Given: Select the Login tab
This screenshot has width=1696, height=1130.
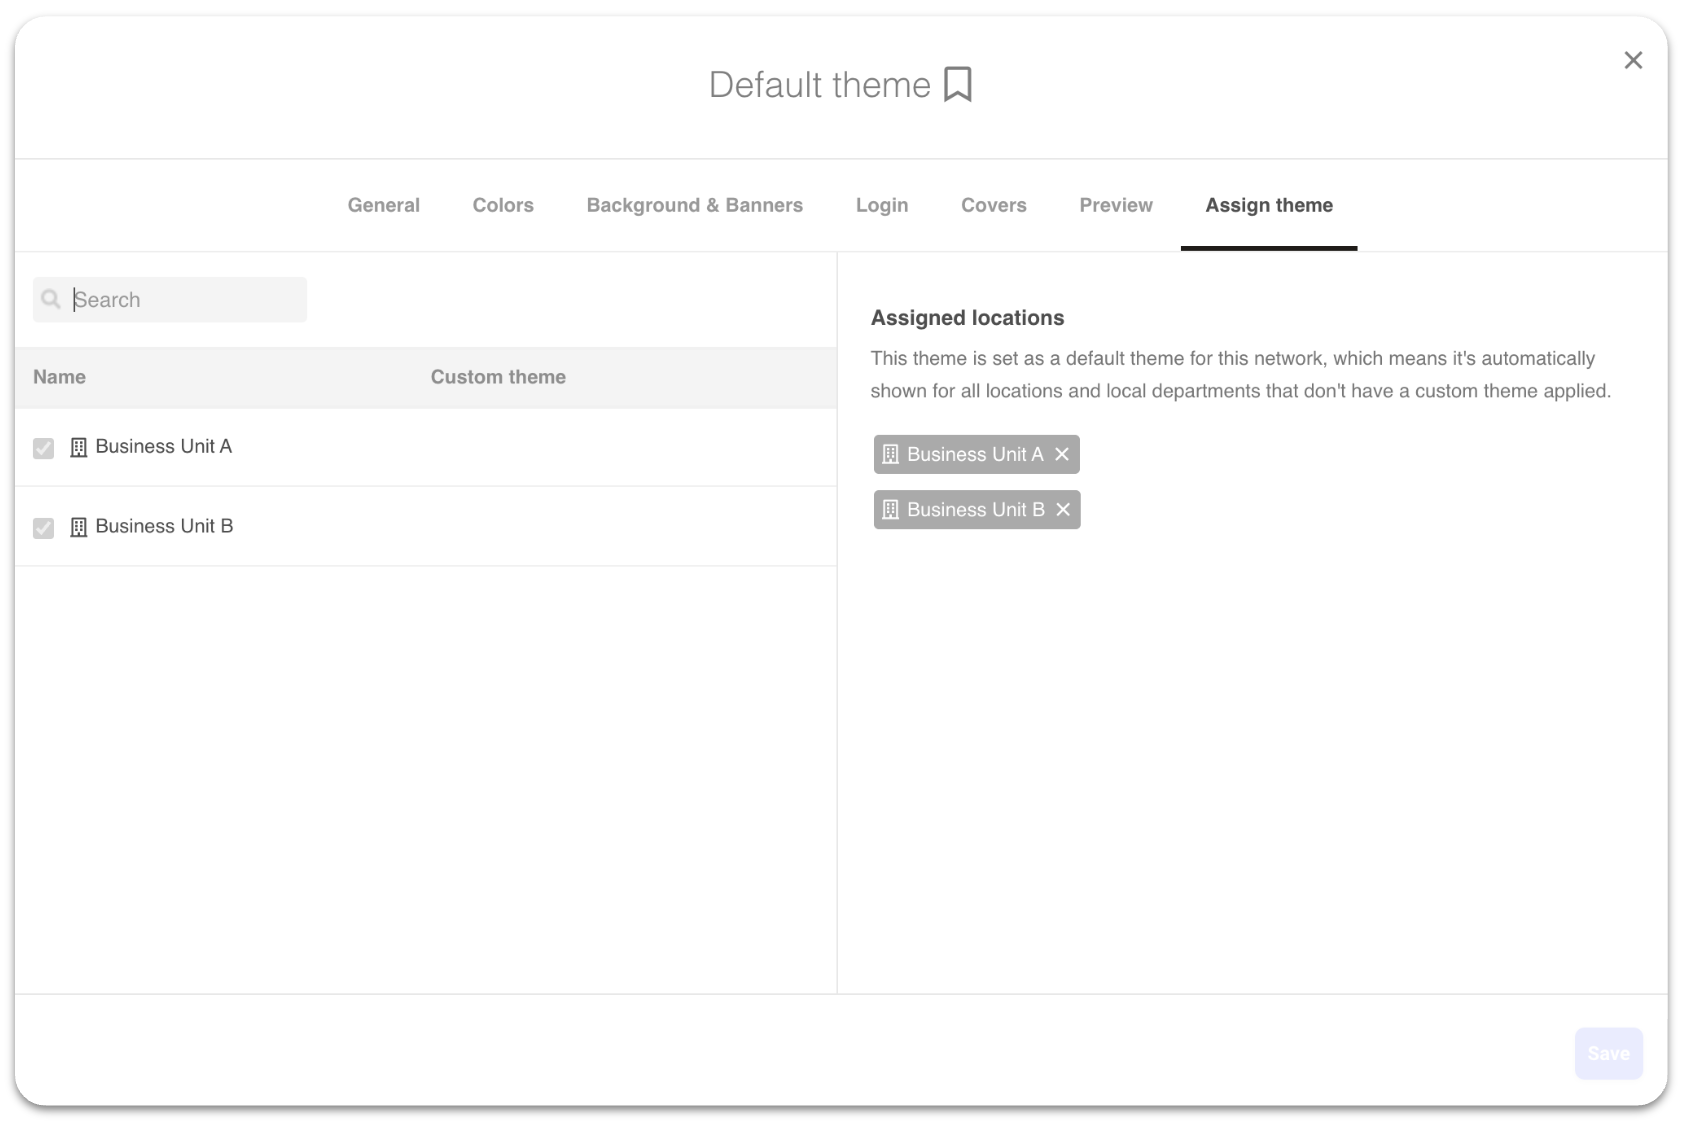Looking at the screenshot, I should coord(882,205).
